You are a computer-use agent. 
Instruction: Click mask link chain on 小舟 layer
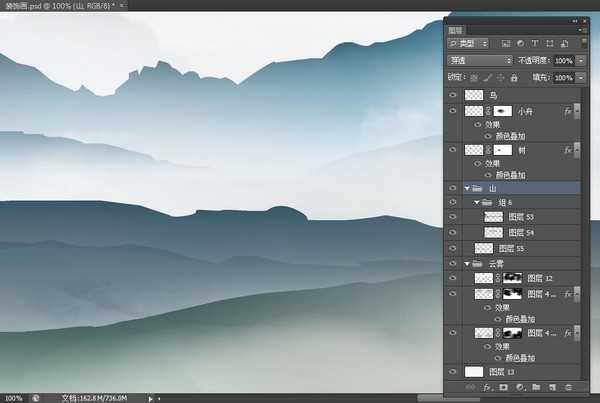tap(488, 111)
